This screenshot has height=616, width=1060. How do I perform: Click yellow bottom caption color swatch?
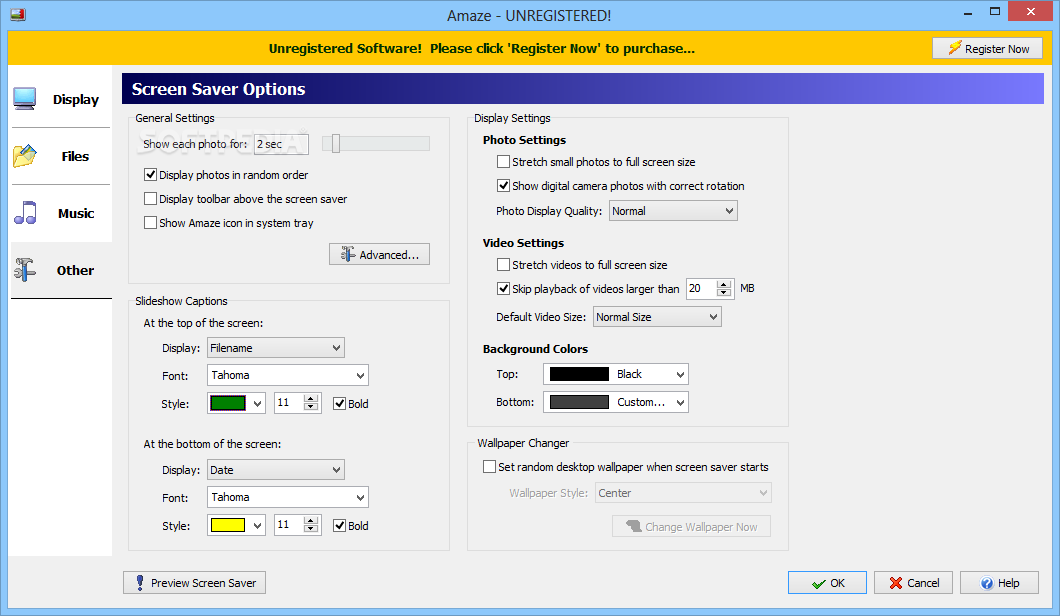pos(228,525)
